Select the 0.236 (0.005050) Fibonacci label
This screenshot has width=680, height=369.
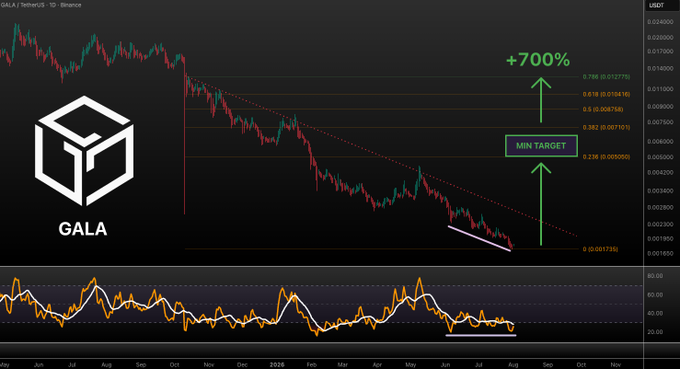606,157
